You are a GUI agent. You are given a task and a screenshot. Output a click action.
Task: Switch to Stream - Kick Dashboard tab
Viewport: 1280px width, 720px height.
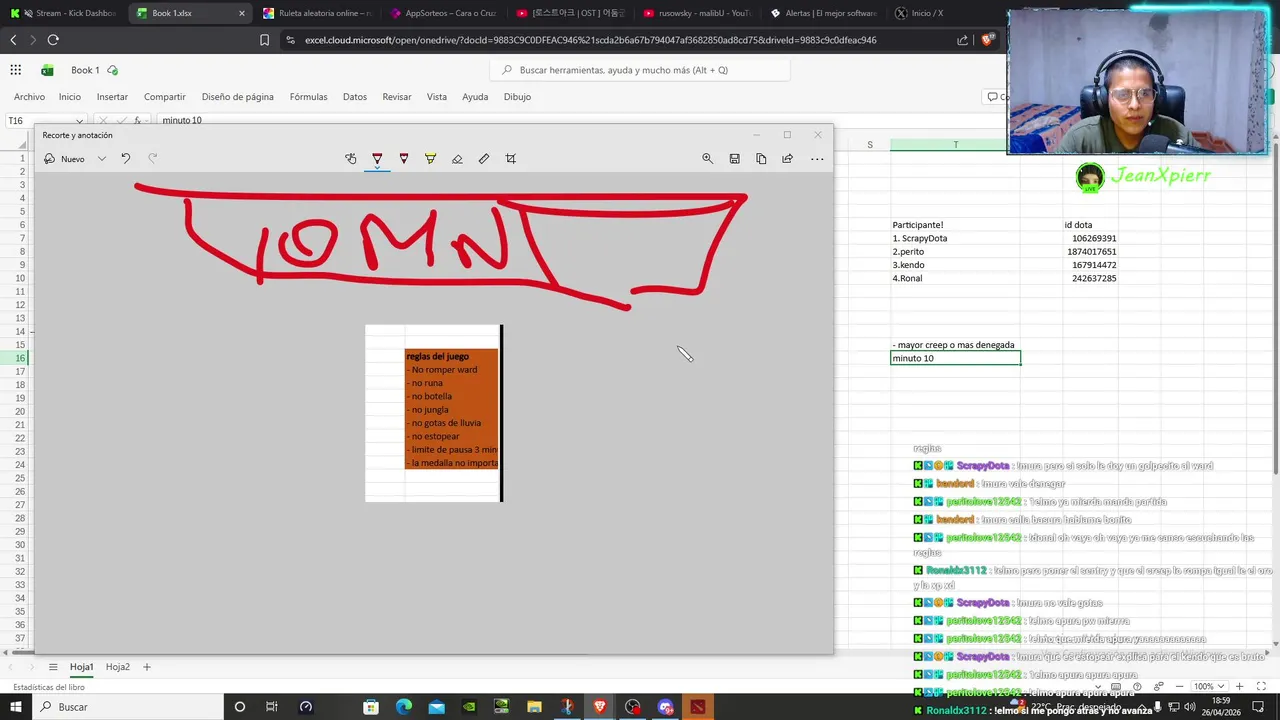[62, 13]
